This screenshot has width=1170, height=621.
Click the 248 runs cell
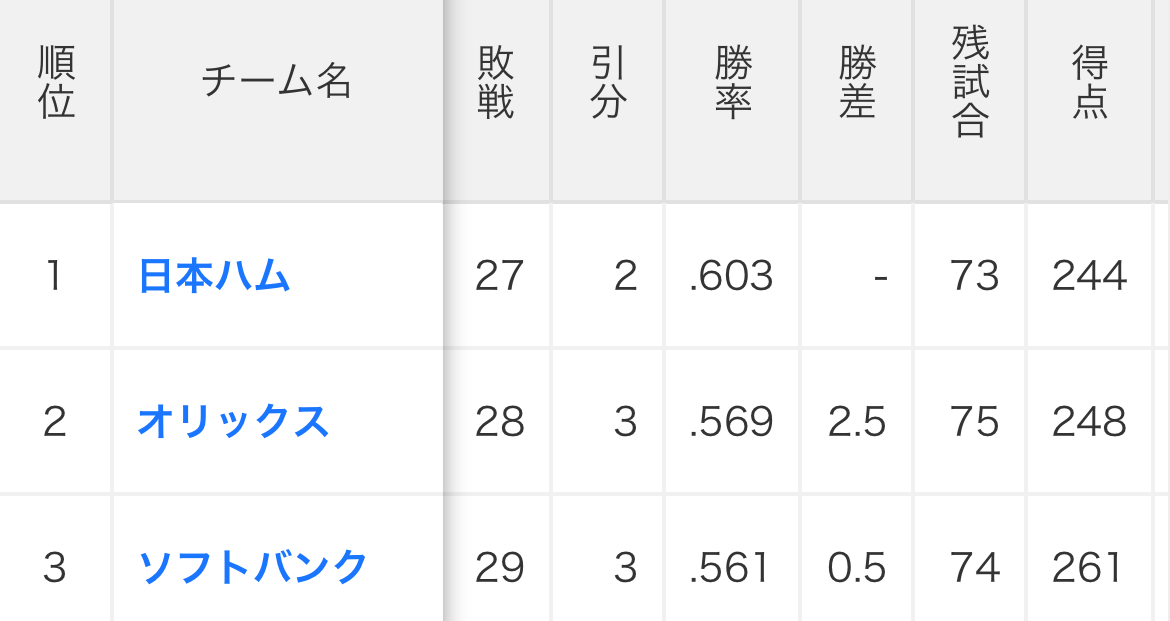coord(1090,422)
